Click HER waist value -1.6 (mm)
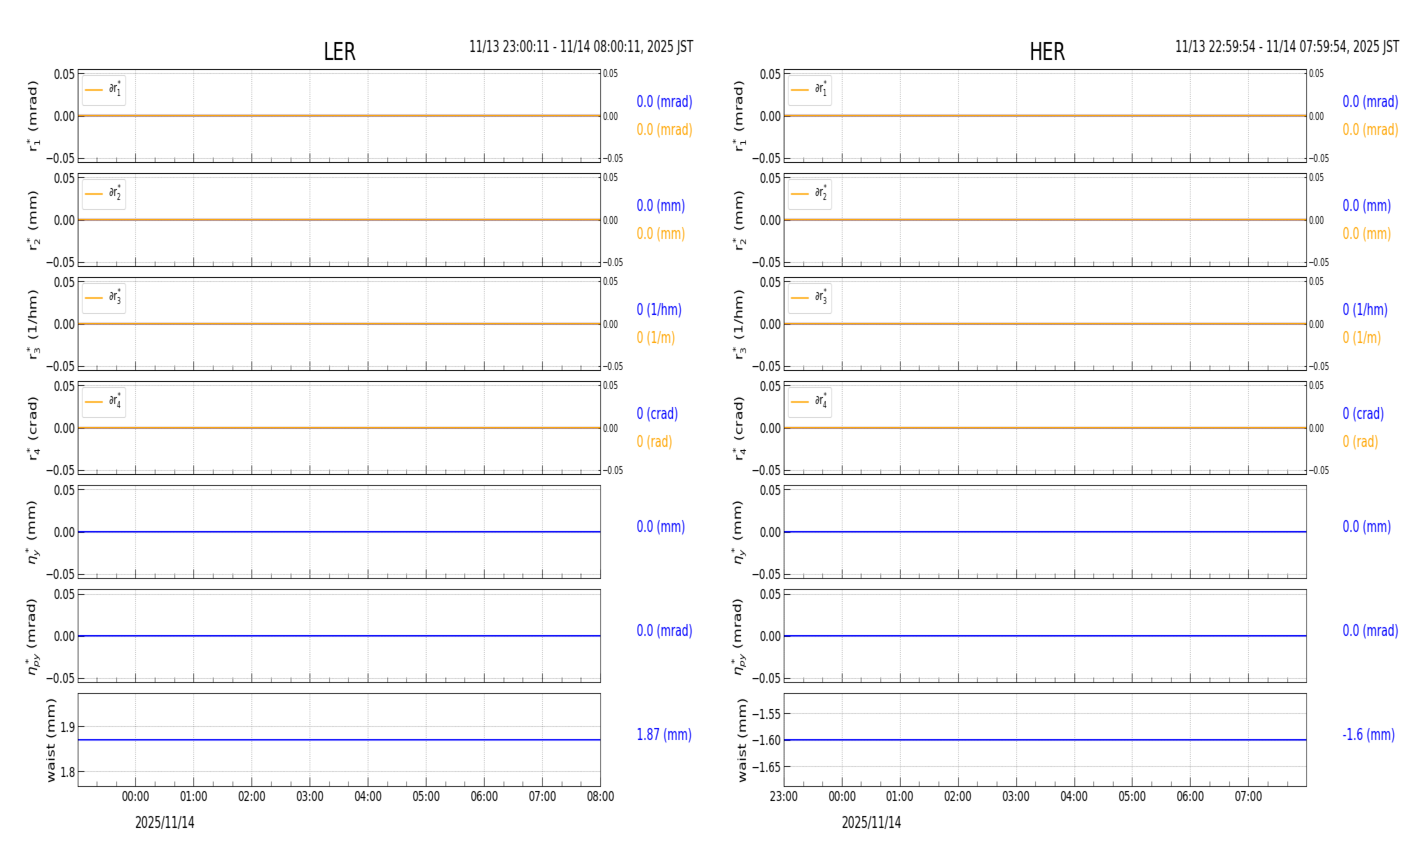Screen dimensions: 1412x864 tap(1368, 735)
